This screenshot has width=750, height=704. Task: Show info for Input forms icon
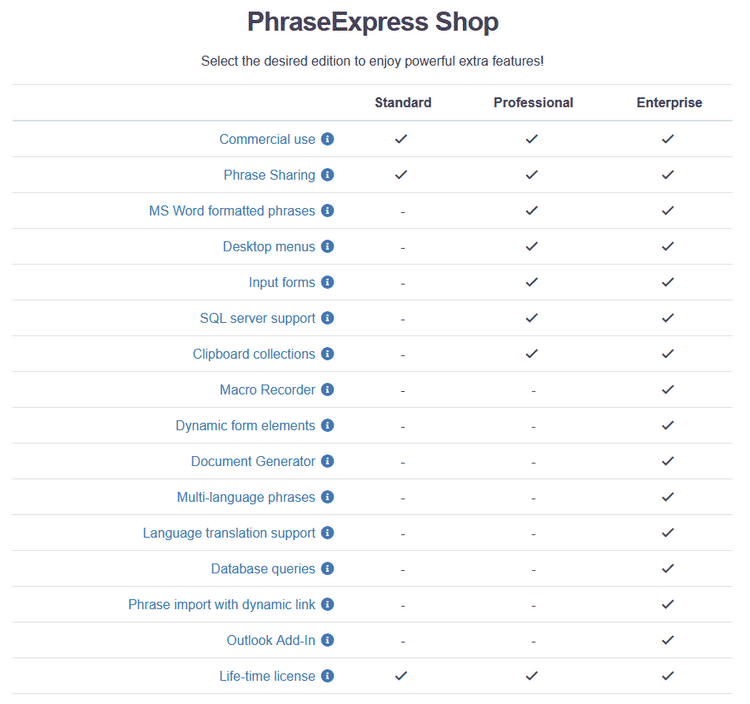coord(328,283)
